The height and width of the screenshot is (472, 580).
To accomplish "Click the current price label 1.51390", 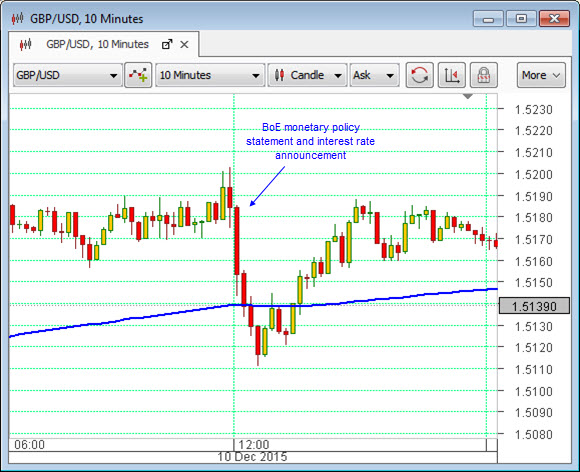I will point(534,306).
